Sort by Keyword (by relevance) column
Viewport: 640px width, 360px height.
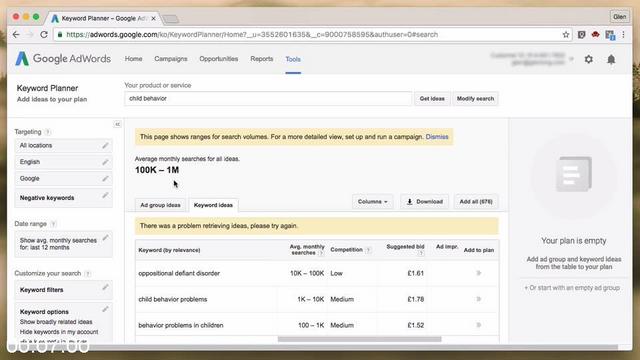click(169, 250)
